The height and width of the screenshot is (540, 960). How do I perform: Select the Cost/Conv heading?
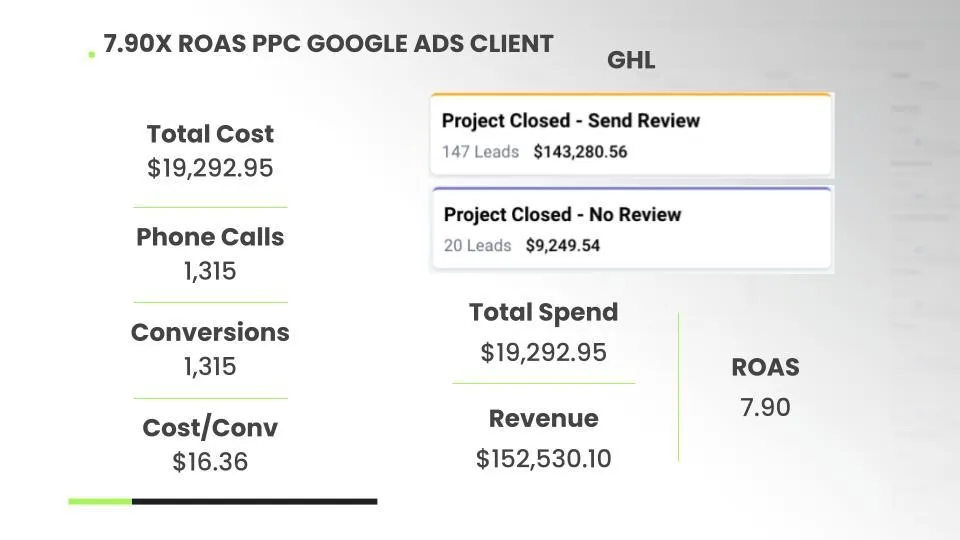tap(210, 428)
